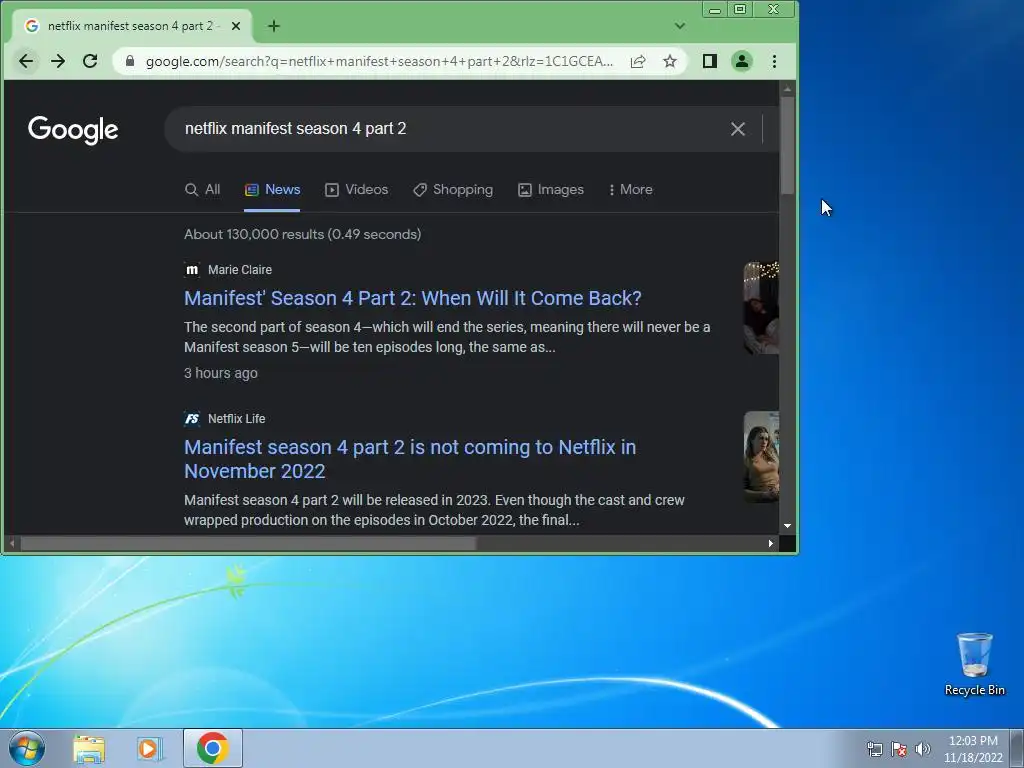
Task: Open the Marie Claire article thumbnail
Action: pyautogui.click(x=761, y=308)
